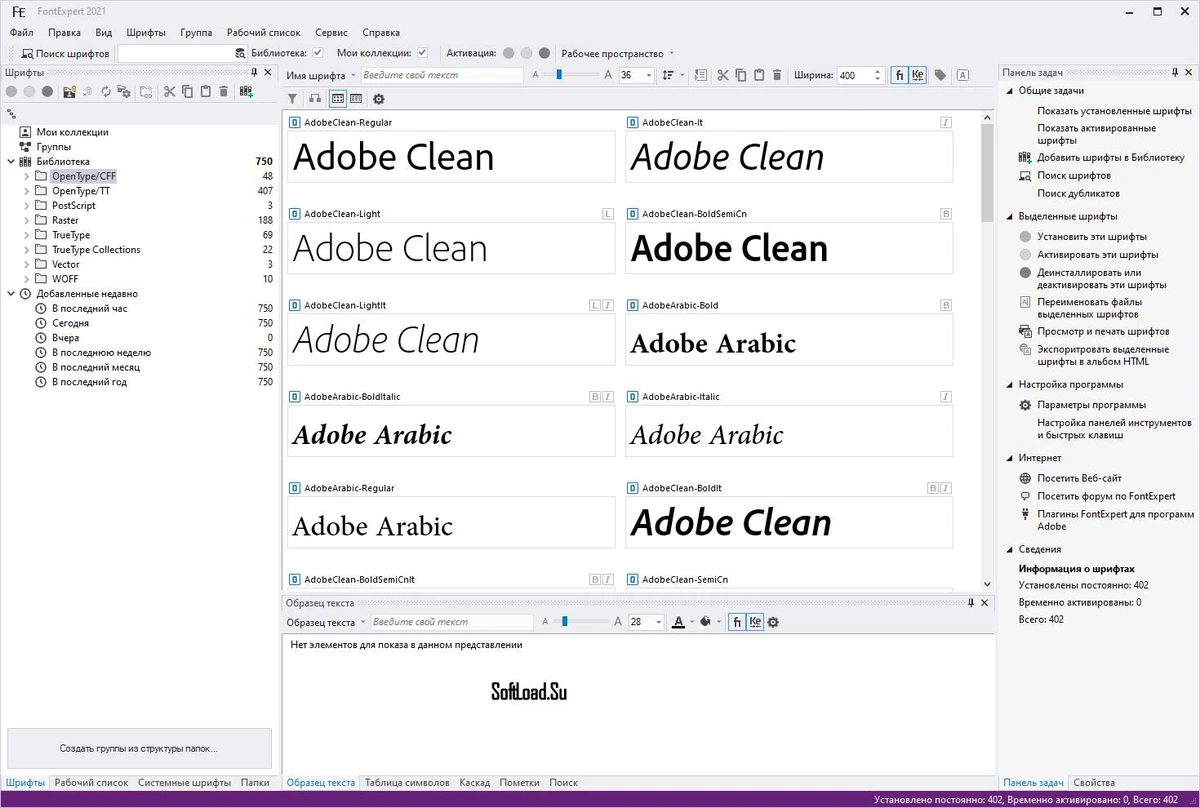The width and height of the screenshot is (1200, 808).
Task: Open the Шрифты menu
Action: 146,33
